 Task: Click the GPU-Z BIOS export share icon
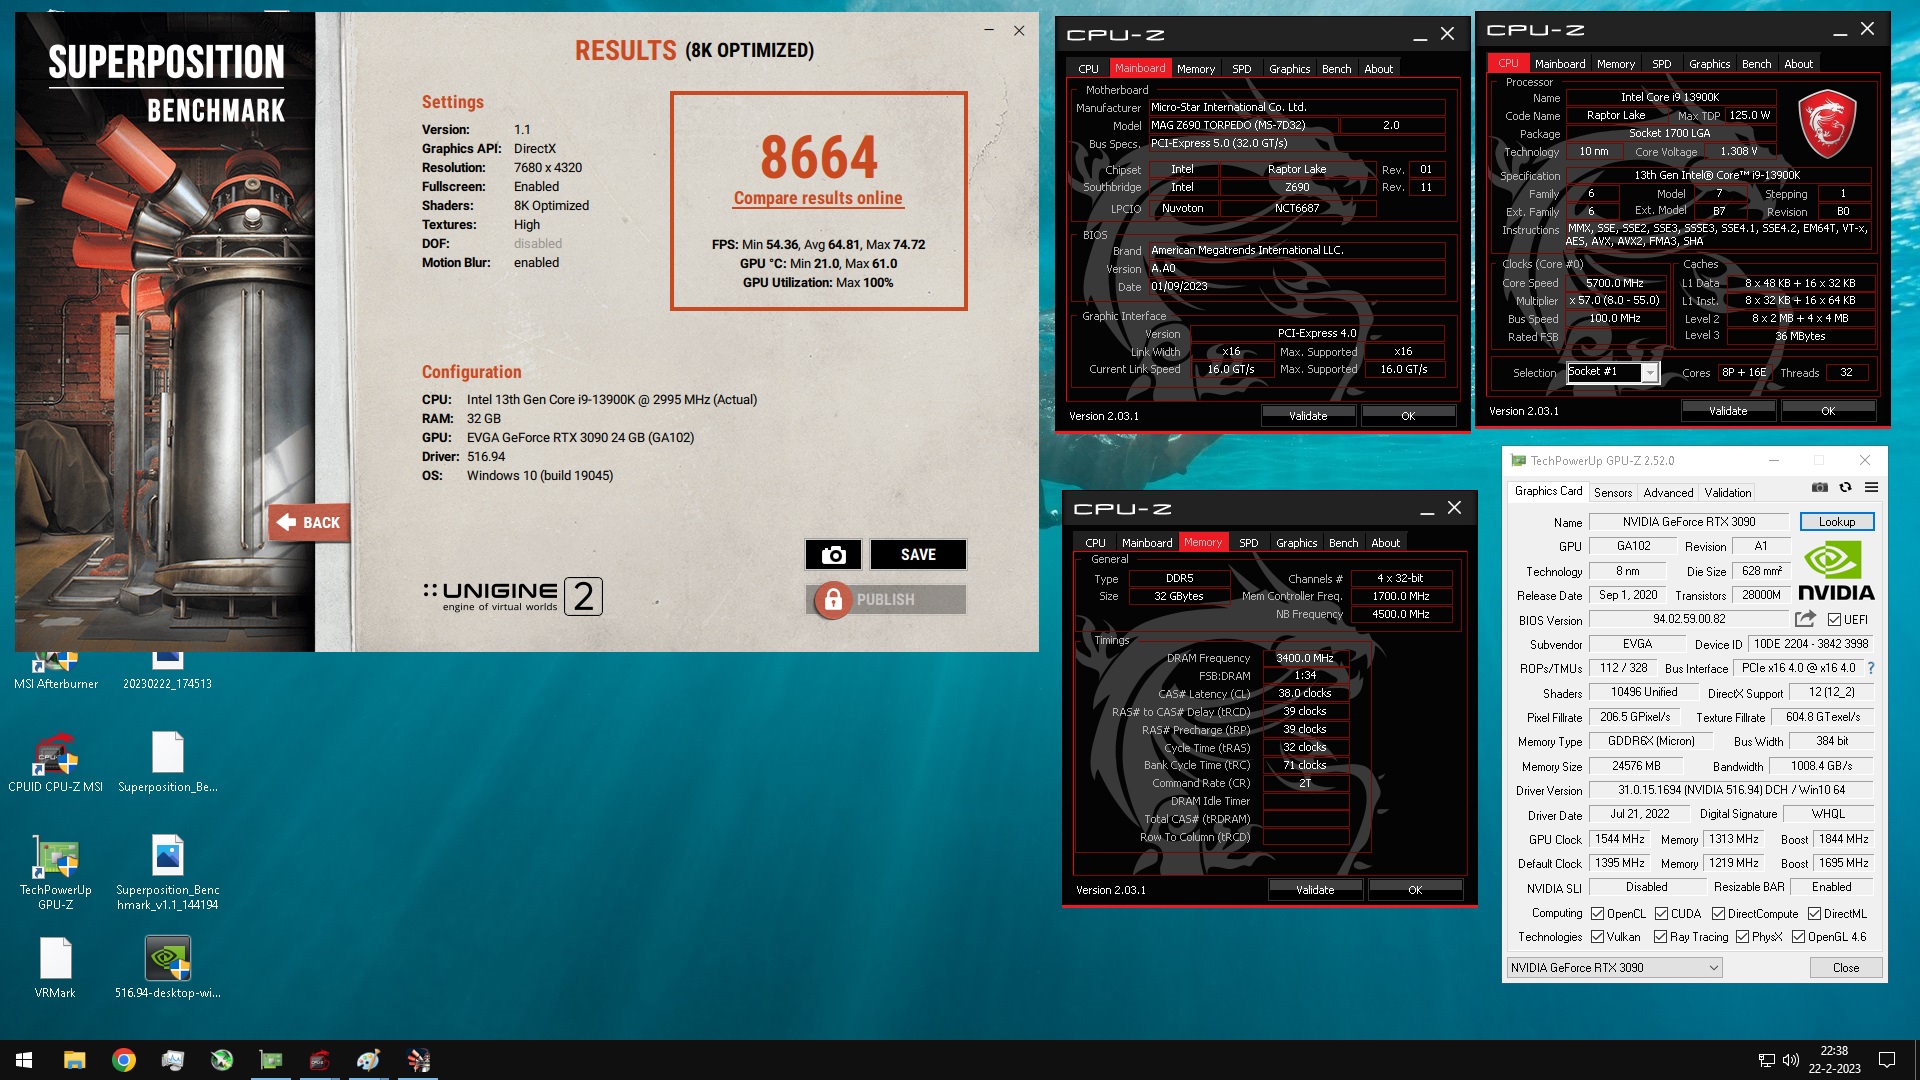(x=1805, y=619)
